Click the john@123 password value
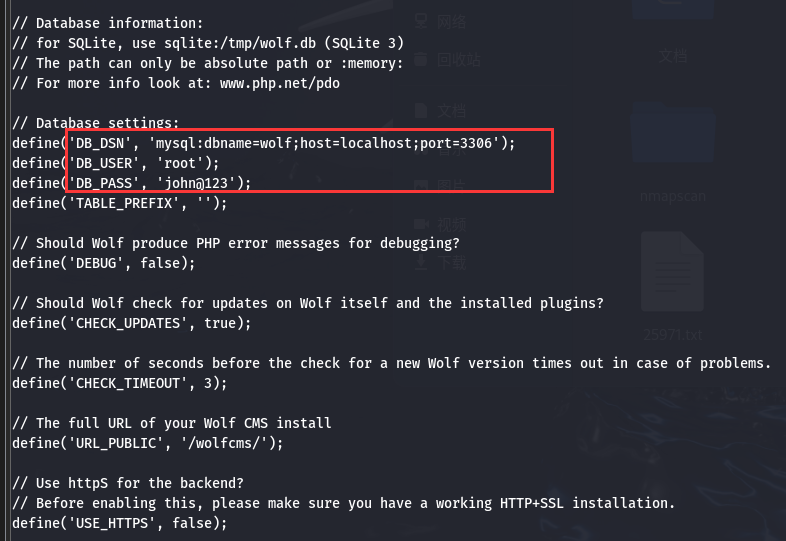The image size is (786, 541). pos(196,184)
